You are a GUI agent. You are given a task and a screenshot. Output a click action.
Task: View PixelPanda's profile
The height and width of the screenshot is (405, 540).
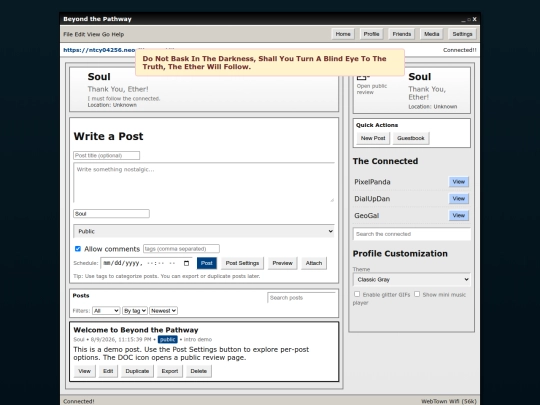(458, 182)
